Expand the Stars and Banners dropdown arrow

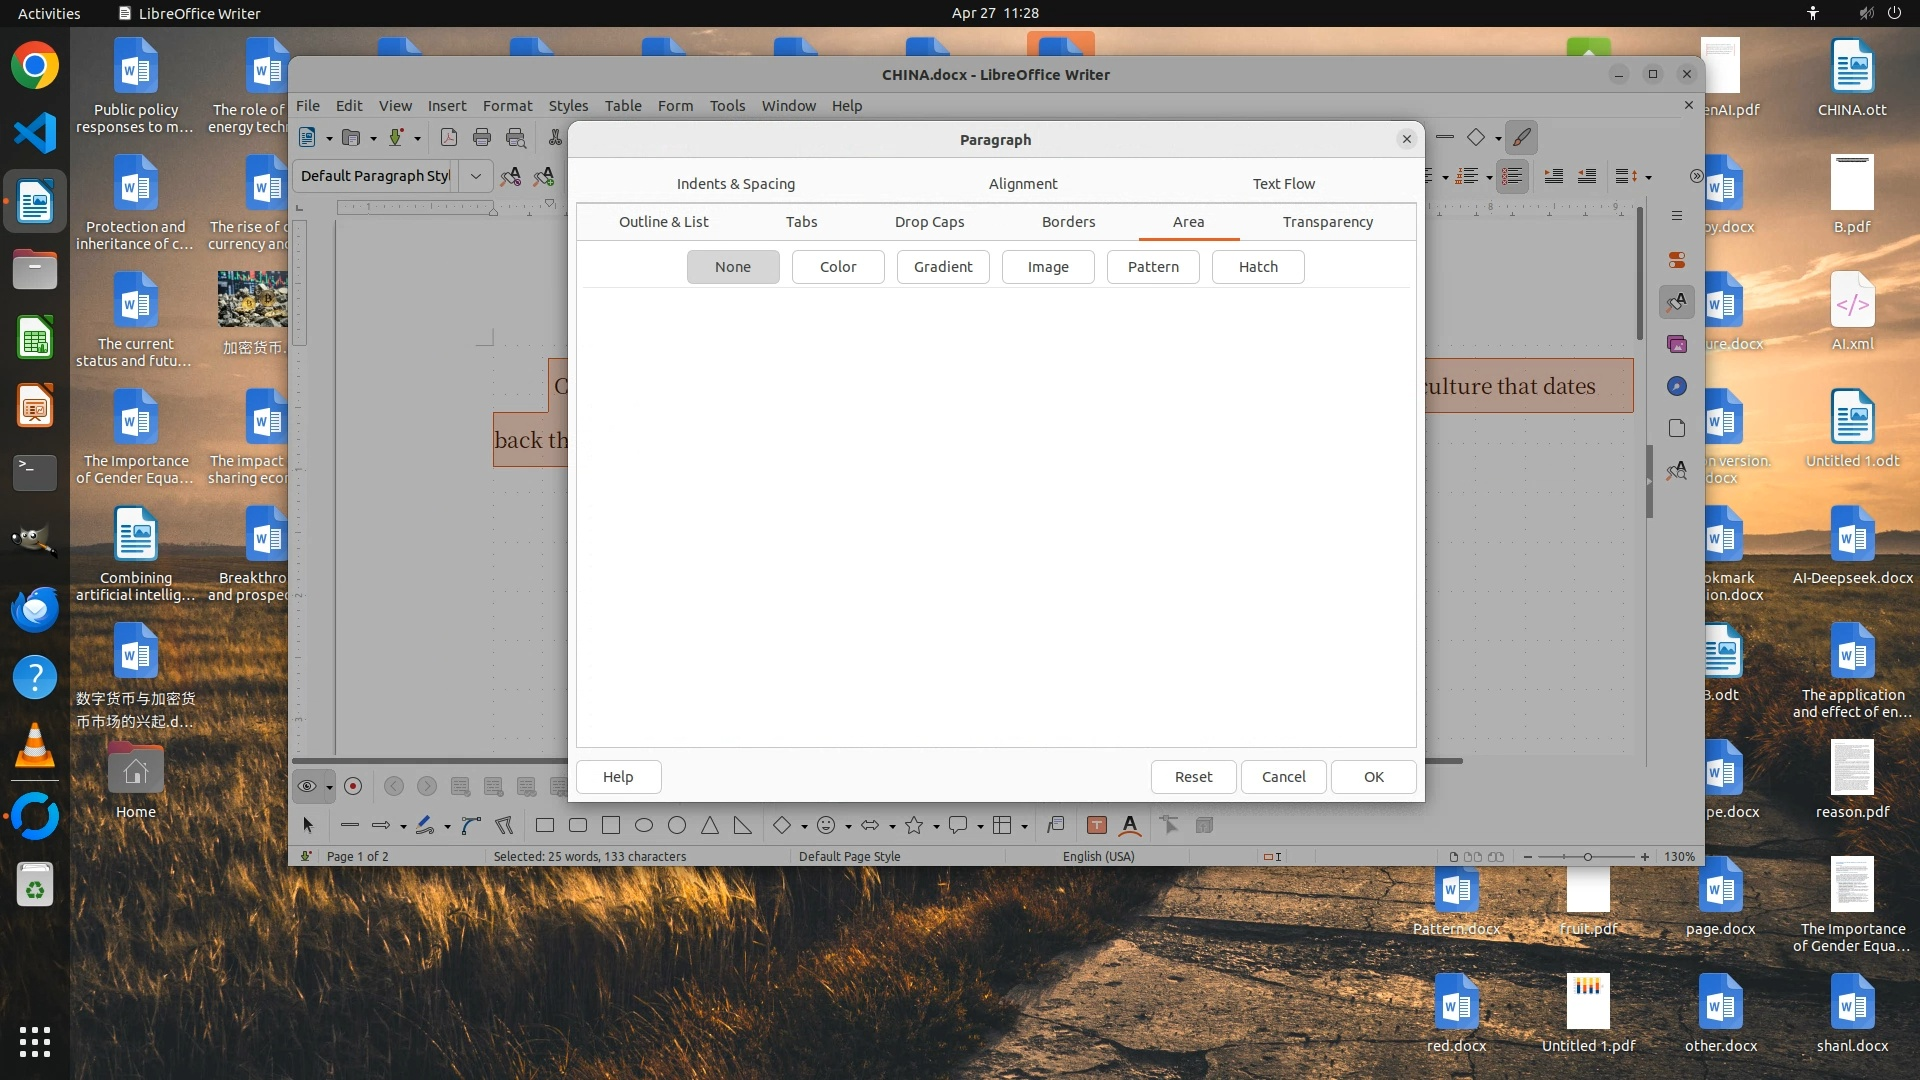point(936,827)
